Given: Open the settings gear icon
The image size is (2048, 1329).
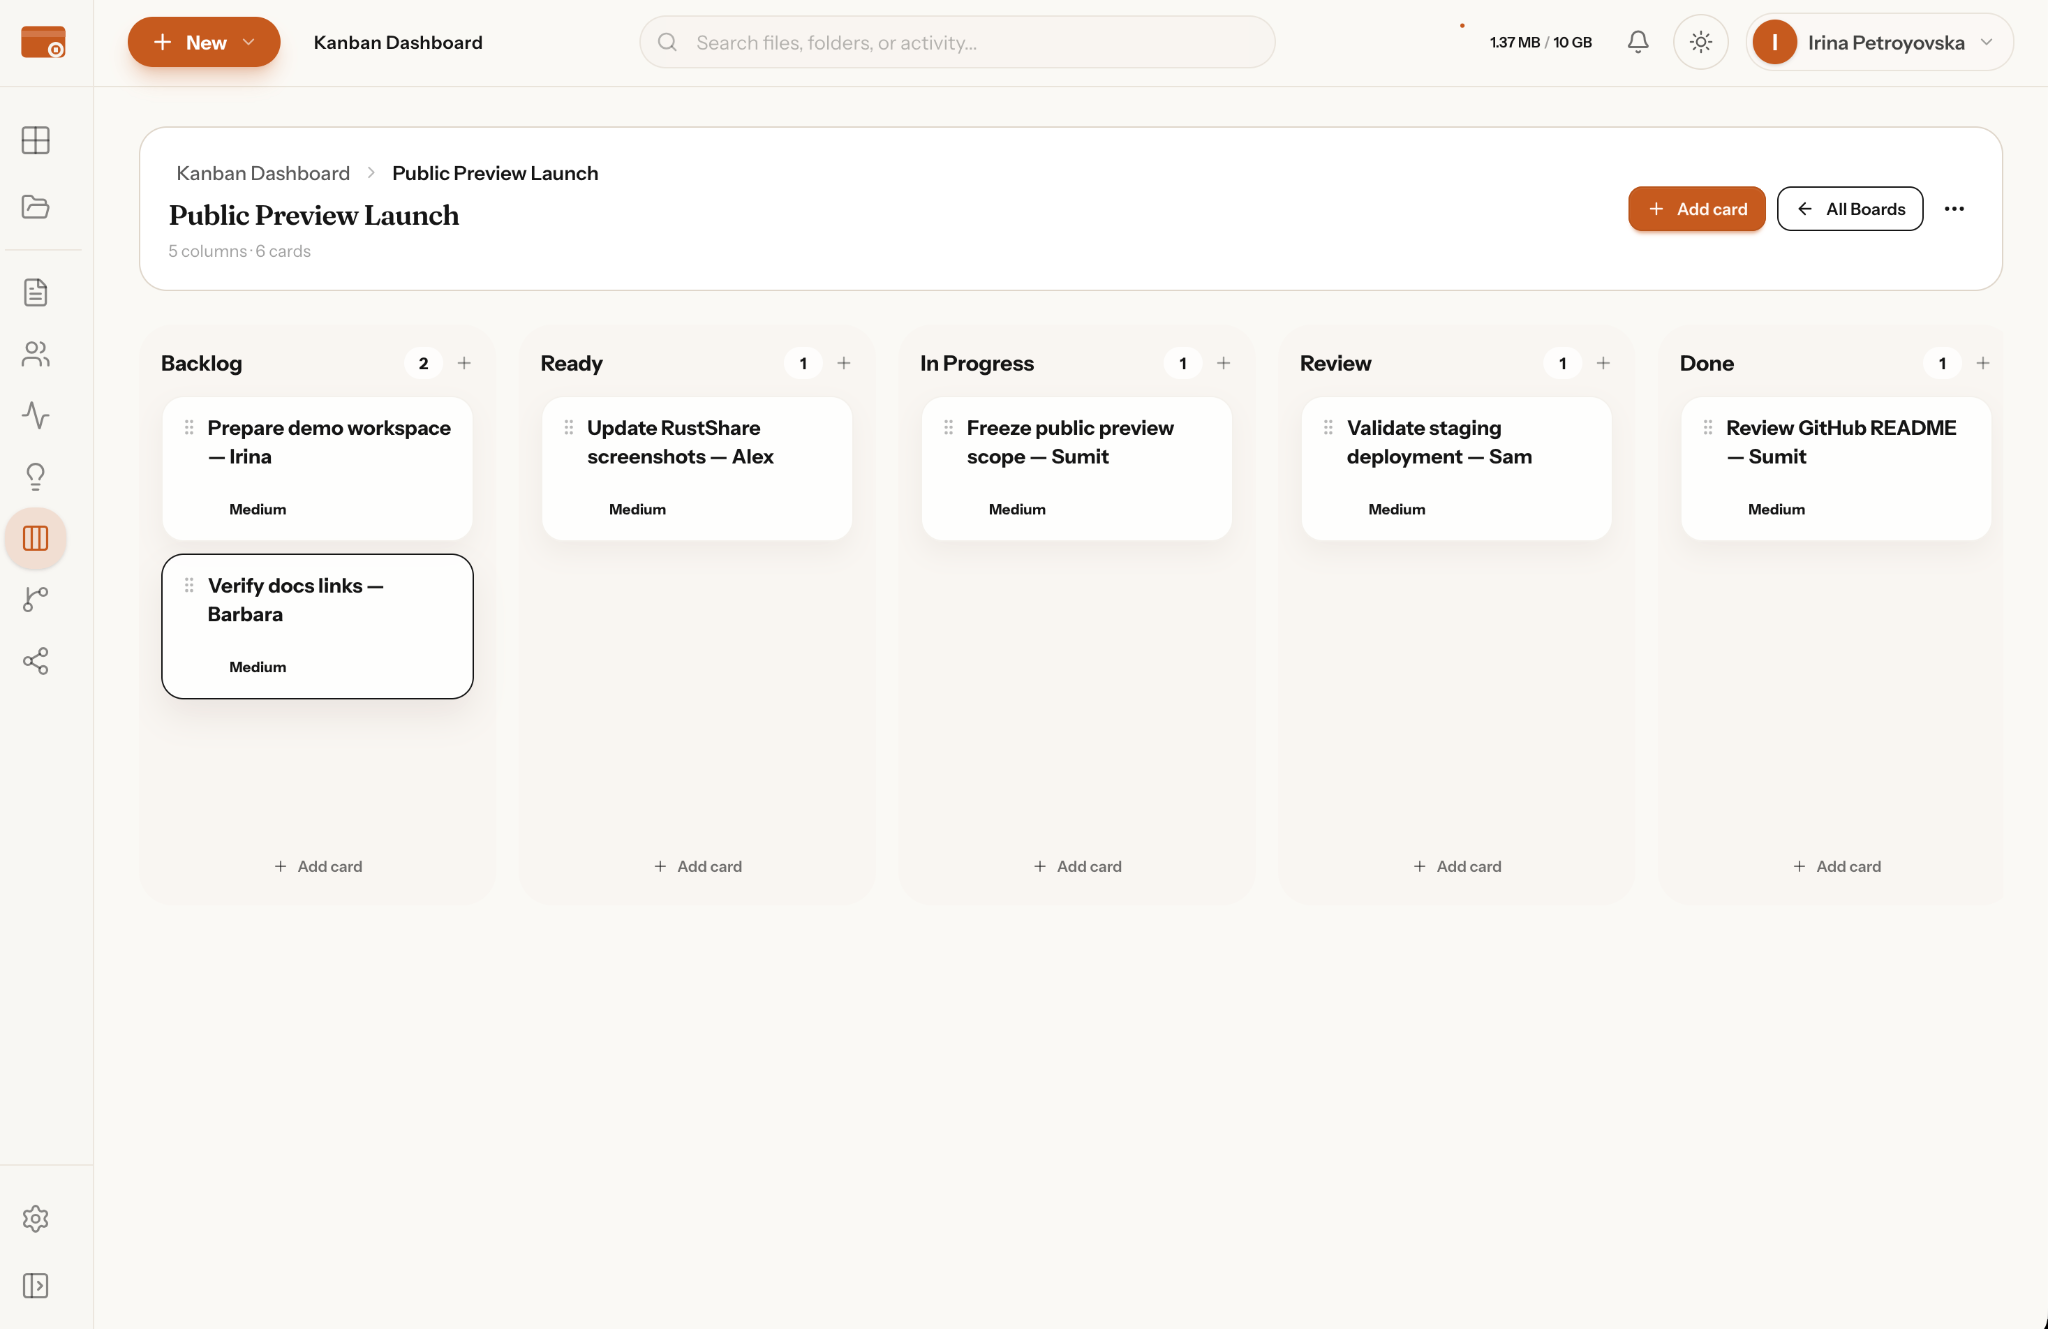Looking at the screenshot, I should pos(36,1218).
